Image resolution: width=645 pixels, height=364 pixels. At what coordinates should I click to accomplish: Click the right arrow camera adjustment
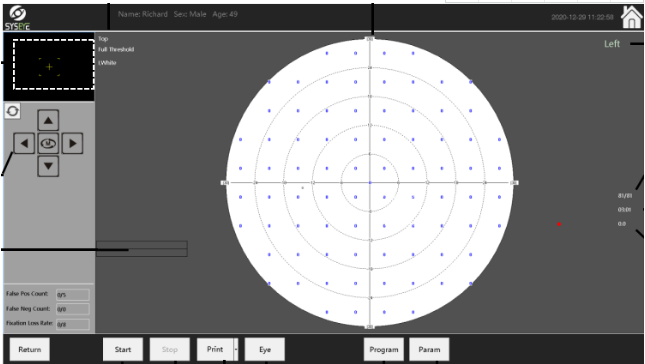pyautogui.click(x=72, y=144)
